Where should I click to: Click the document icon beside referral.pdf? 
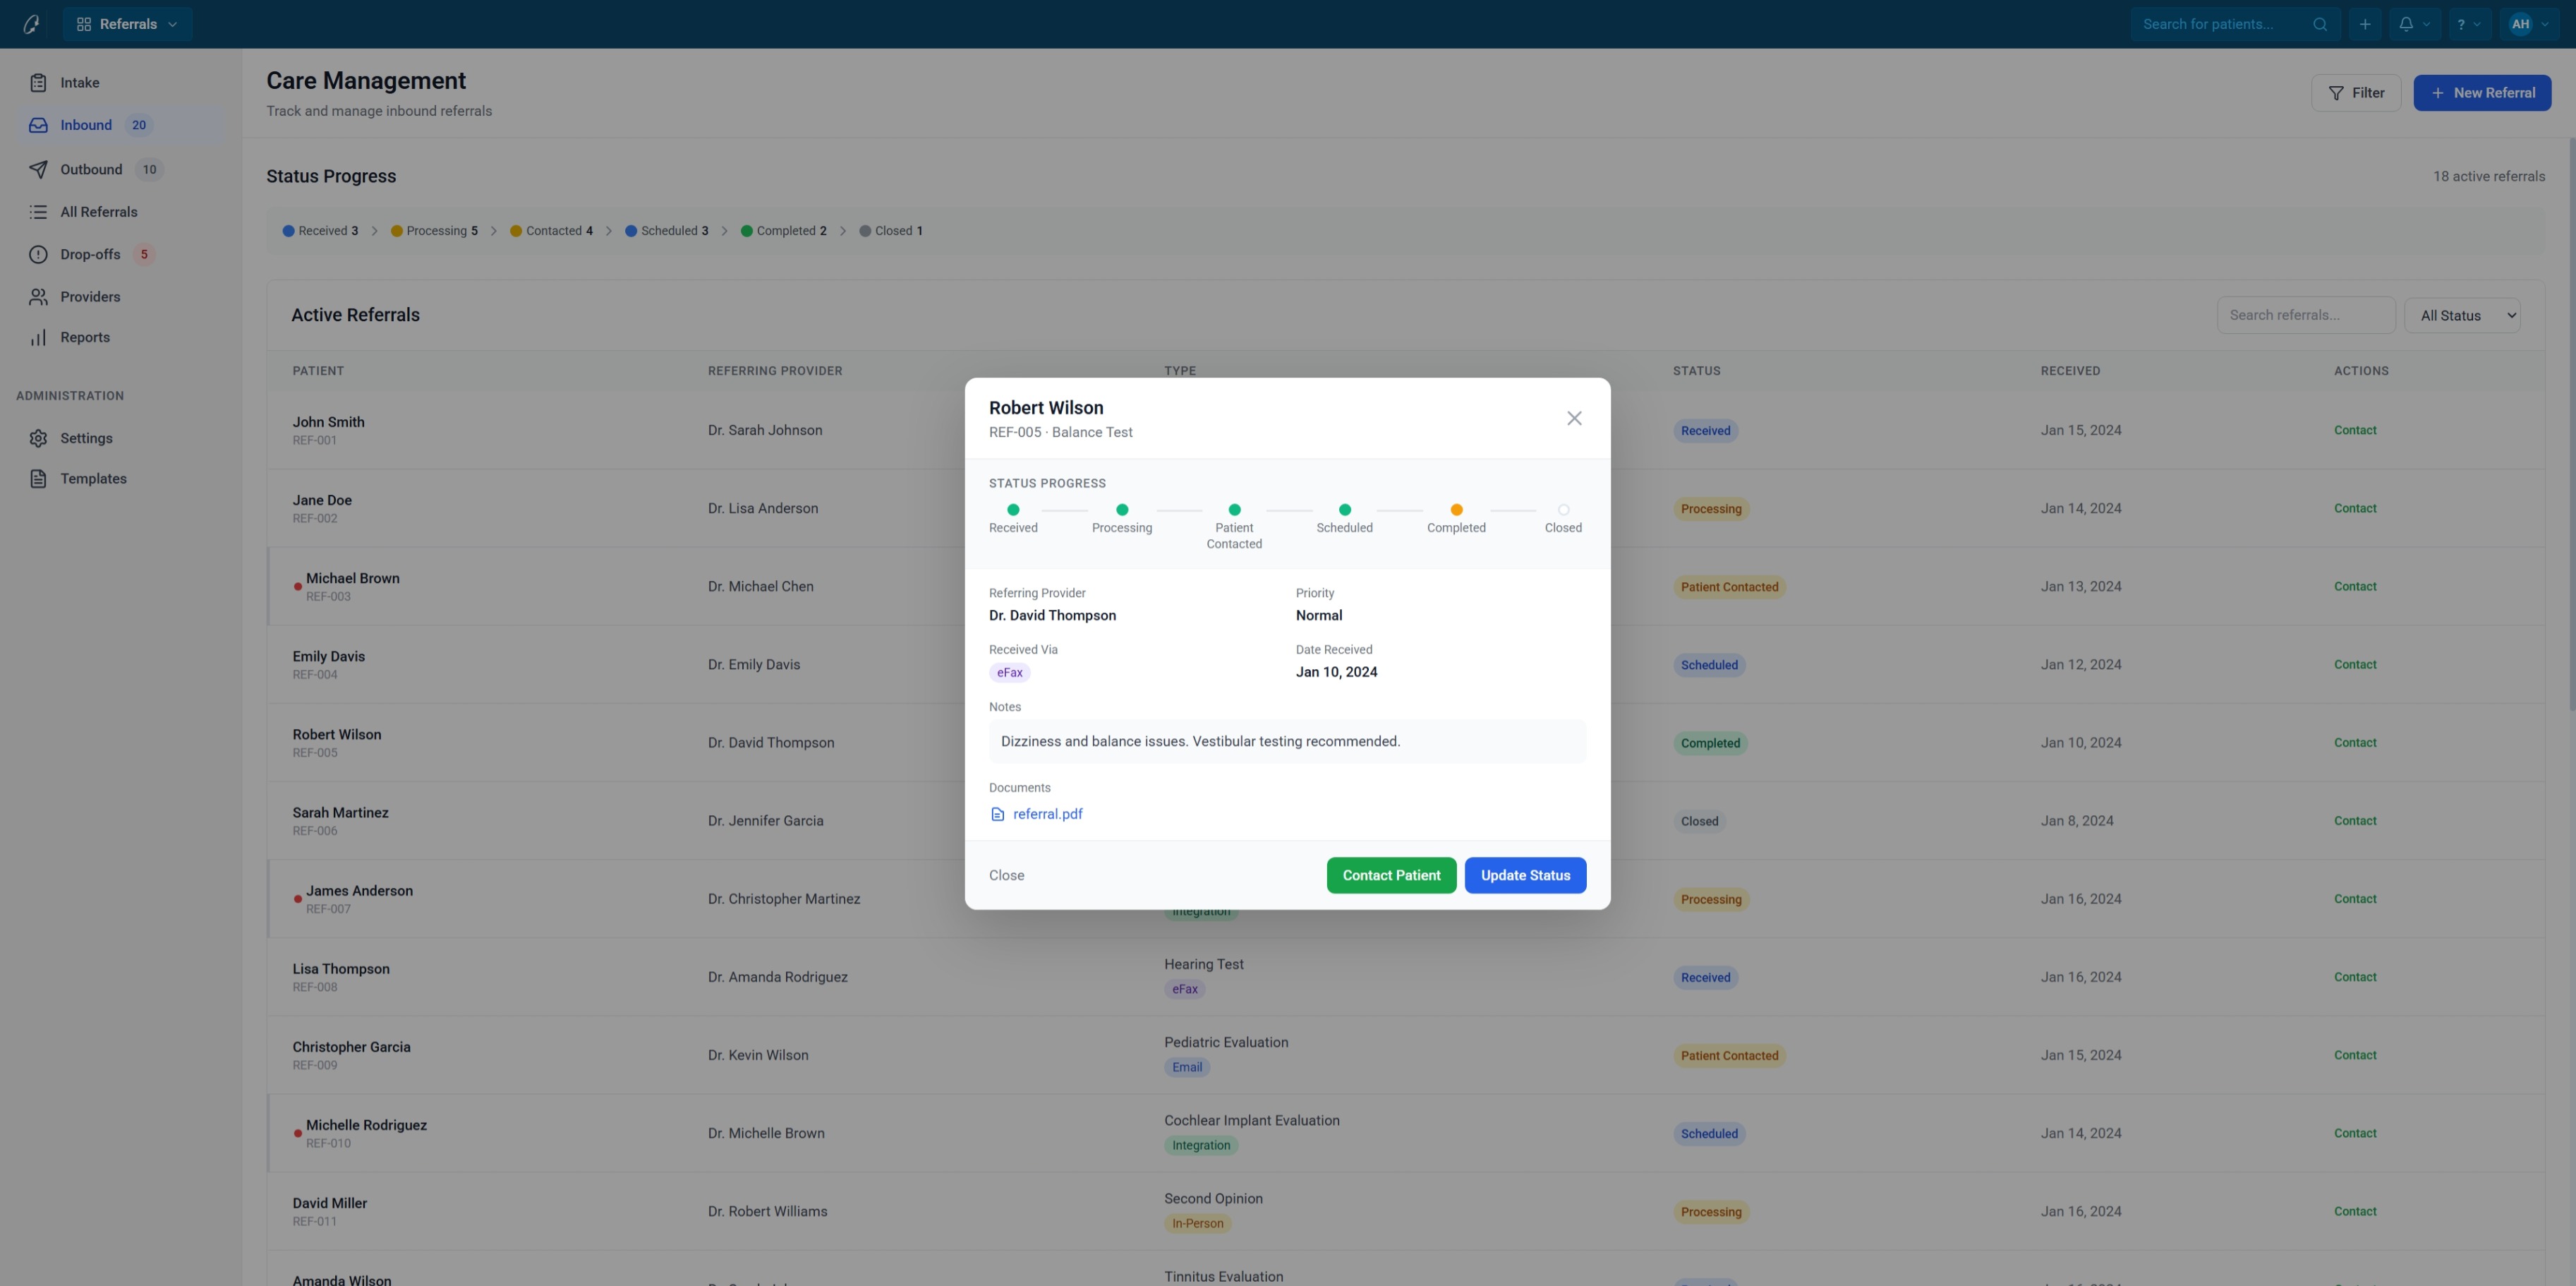tap(997, 814)
